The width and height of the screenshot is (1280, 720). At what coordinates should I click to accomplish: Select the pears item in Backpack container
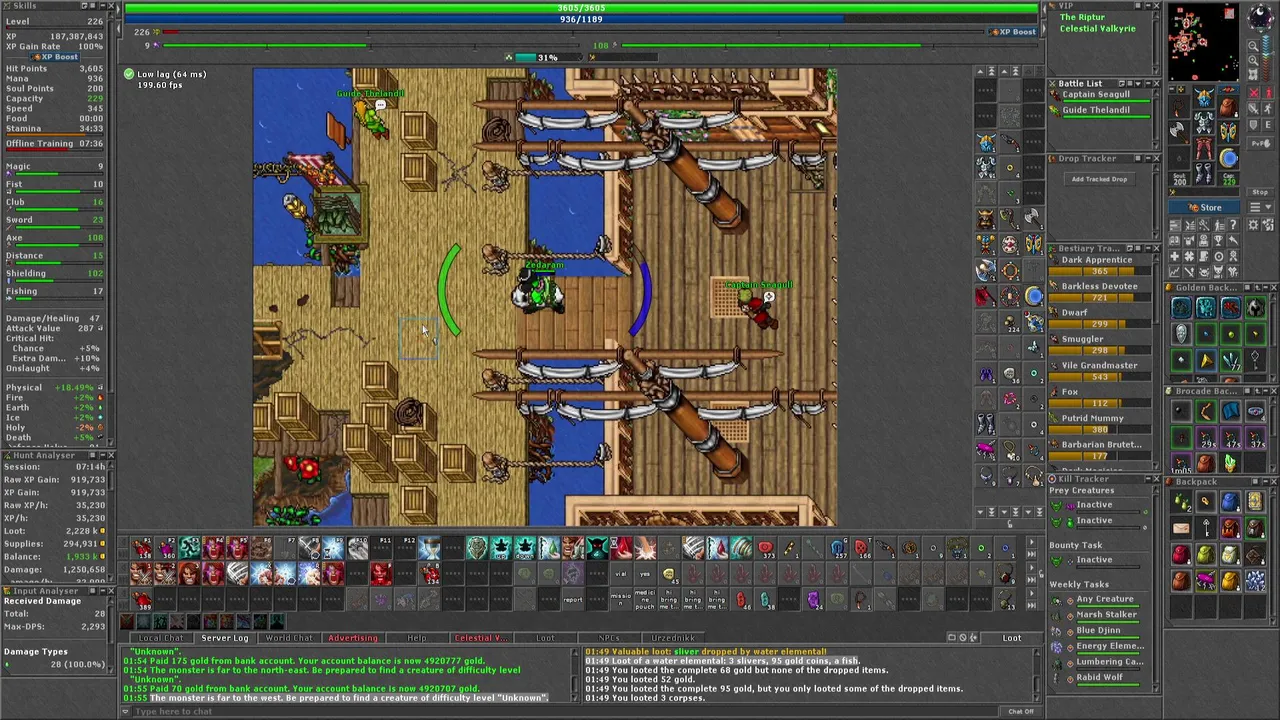pyautogui.click(x=1181, y=502)
